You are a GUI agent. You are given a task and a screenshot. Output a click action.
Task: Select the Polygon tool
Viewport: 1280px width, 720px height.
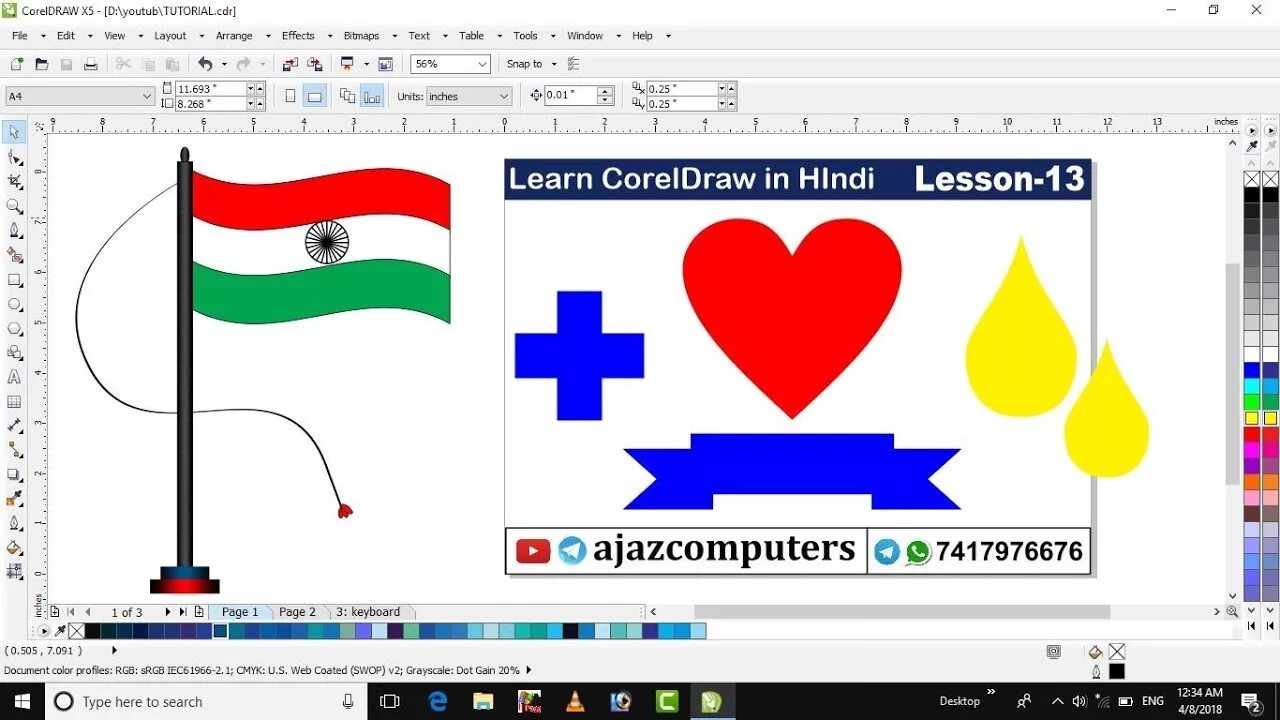[15, 328]
